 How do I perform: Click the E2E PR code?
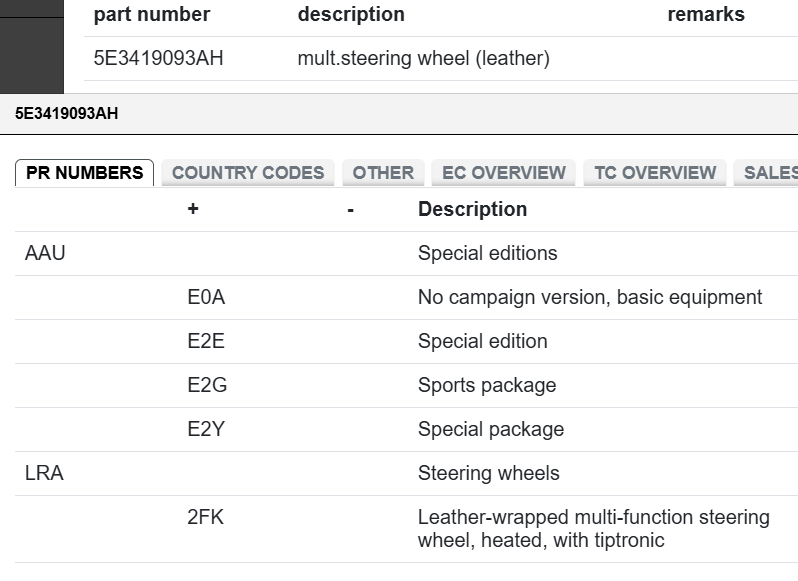206,341
